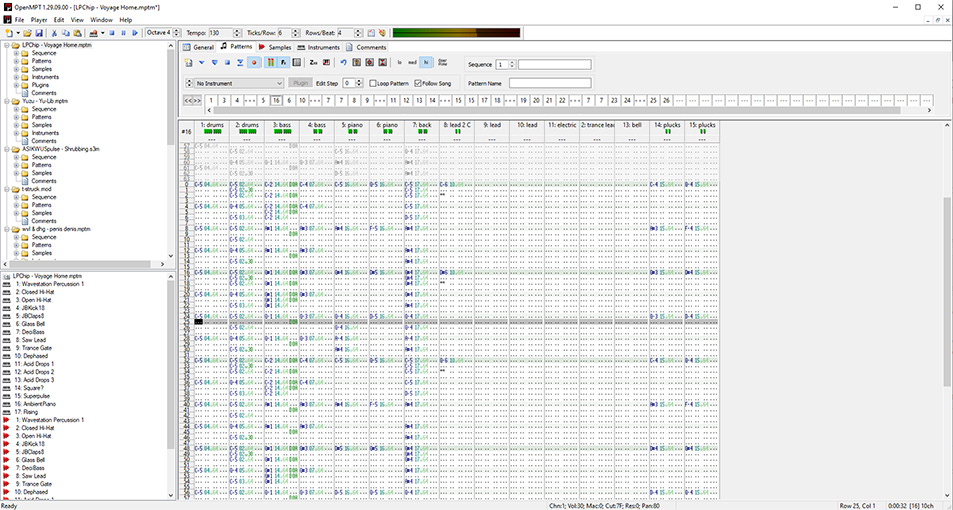Select order entry 26 in the sequence
Screen dimensions: 953x510
666,100
